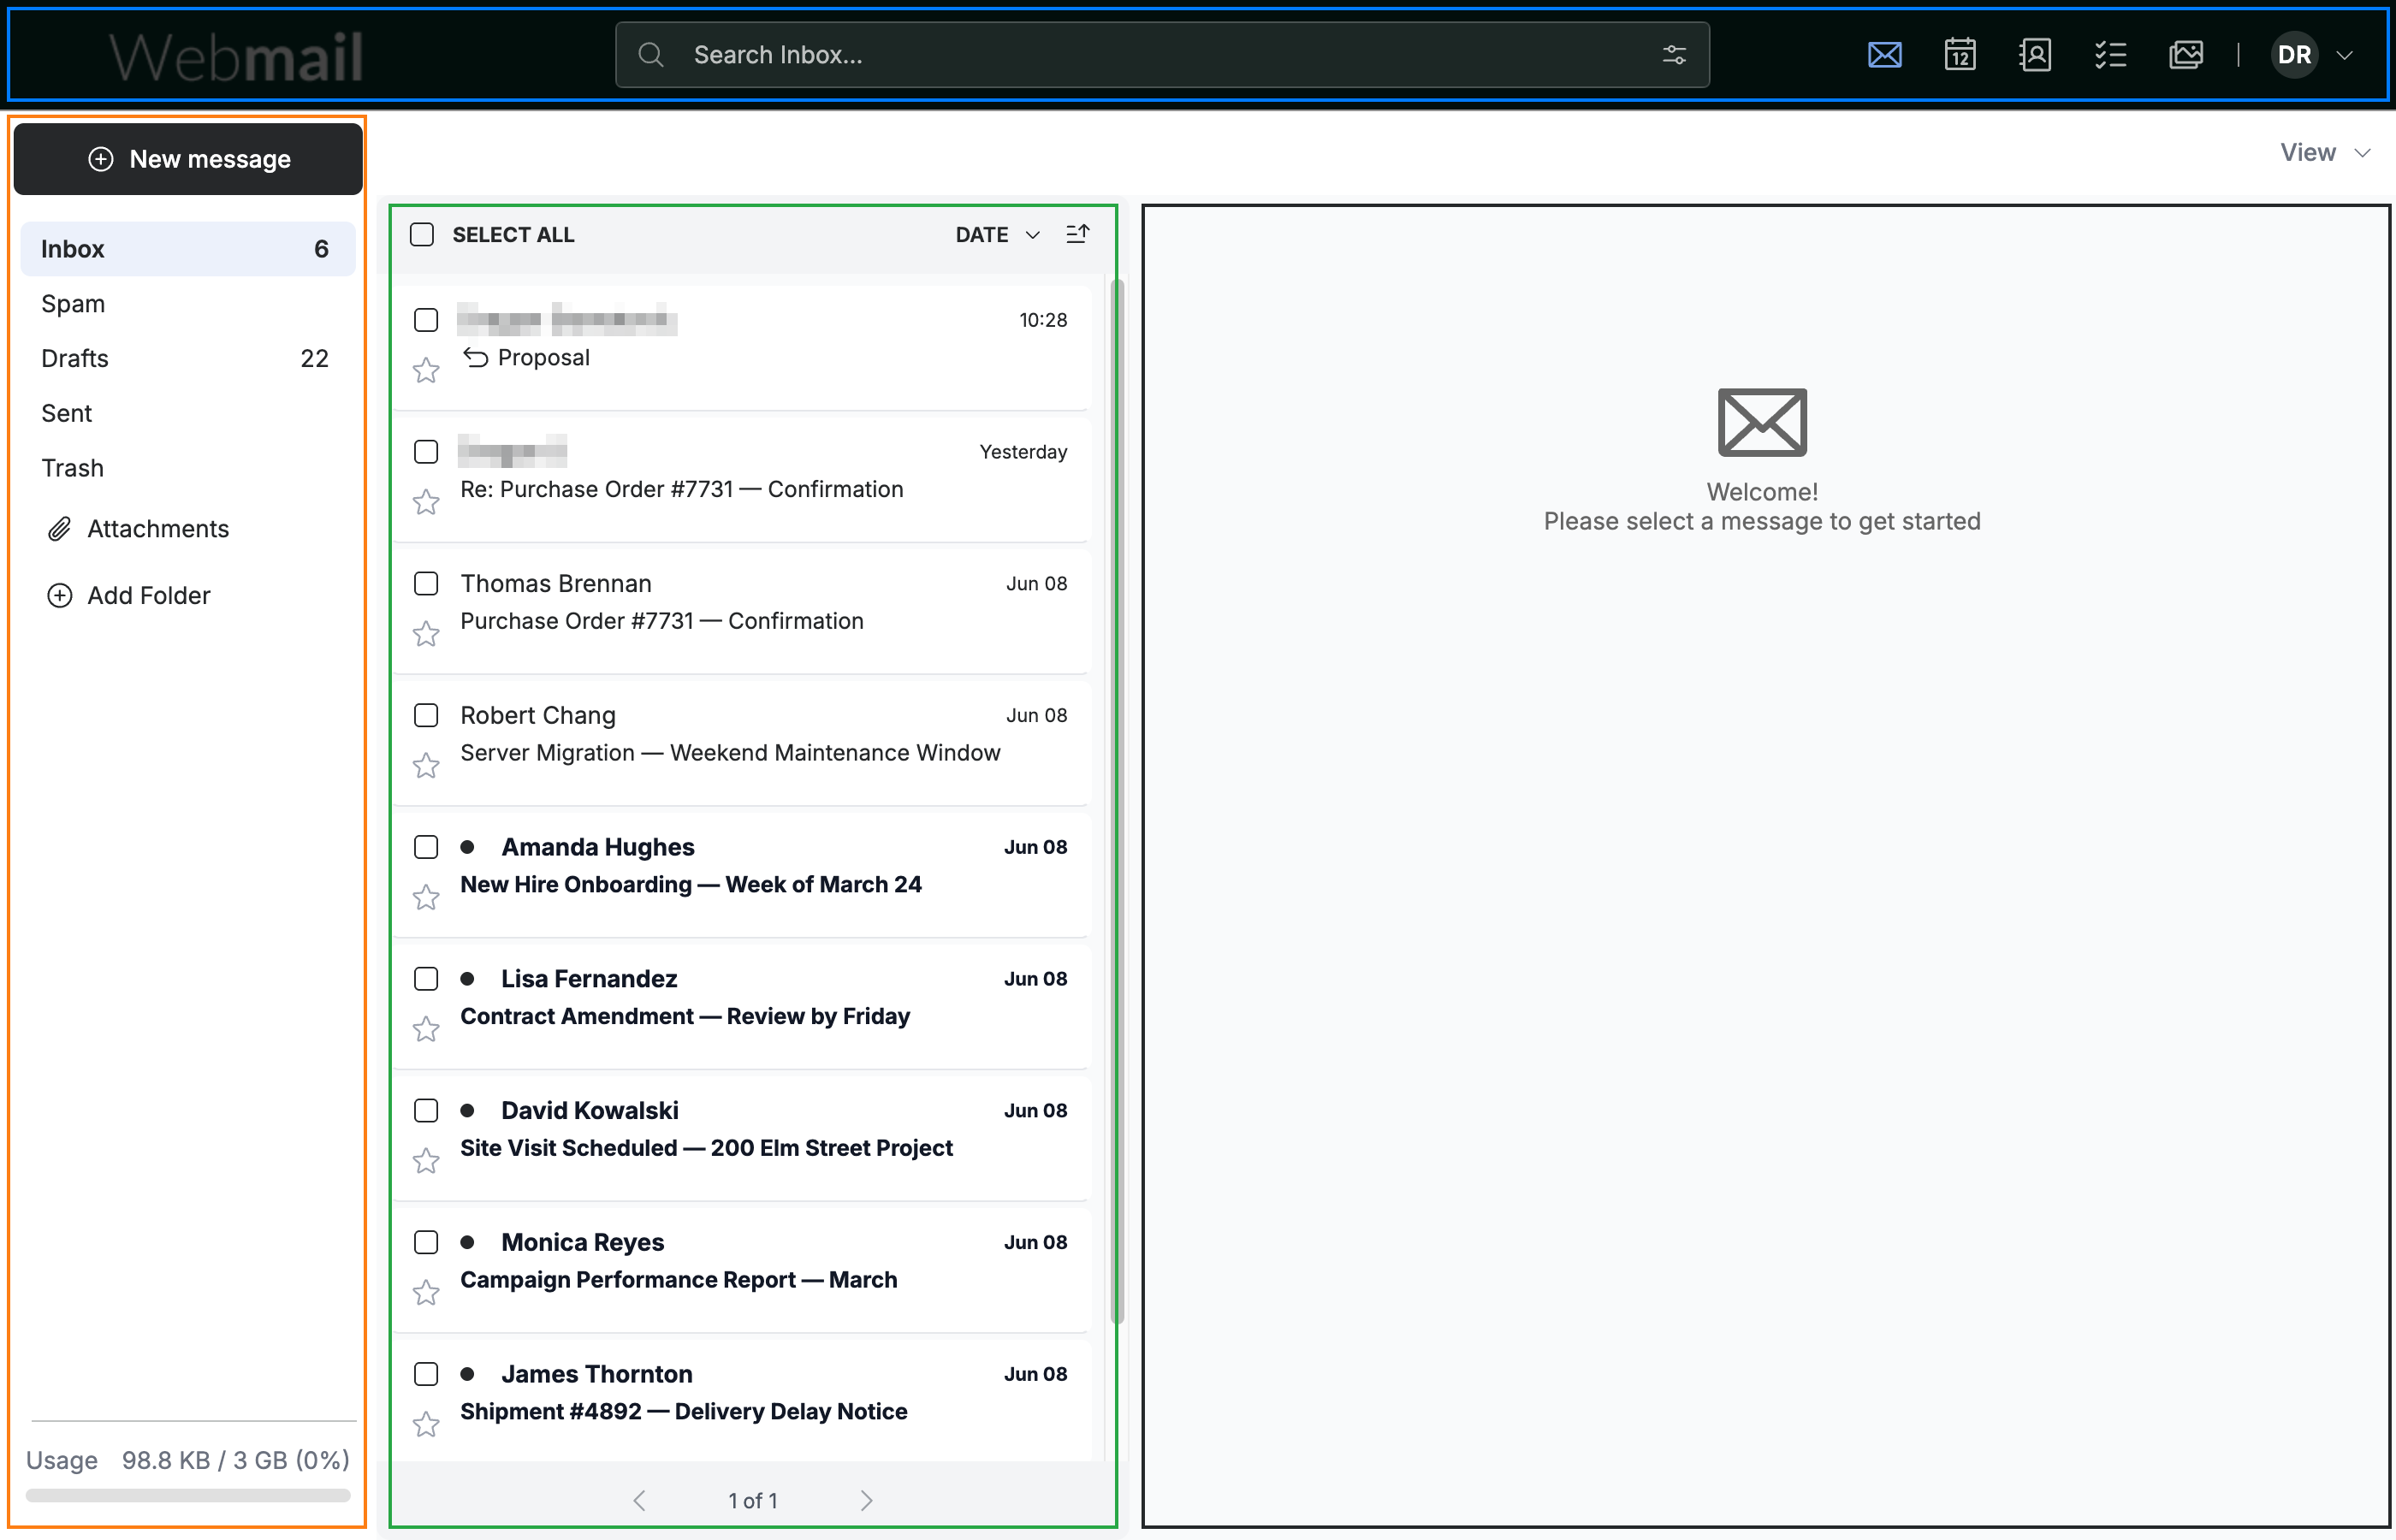The image size is (2396, 1540).
Task: Open the DATE sort dropdown
Action: [997, 234]
